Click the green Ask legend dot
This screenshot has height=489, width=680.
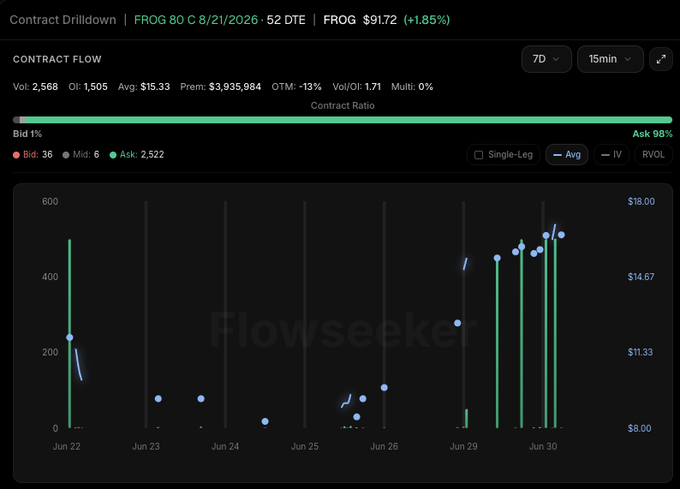click(113, 155)
